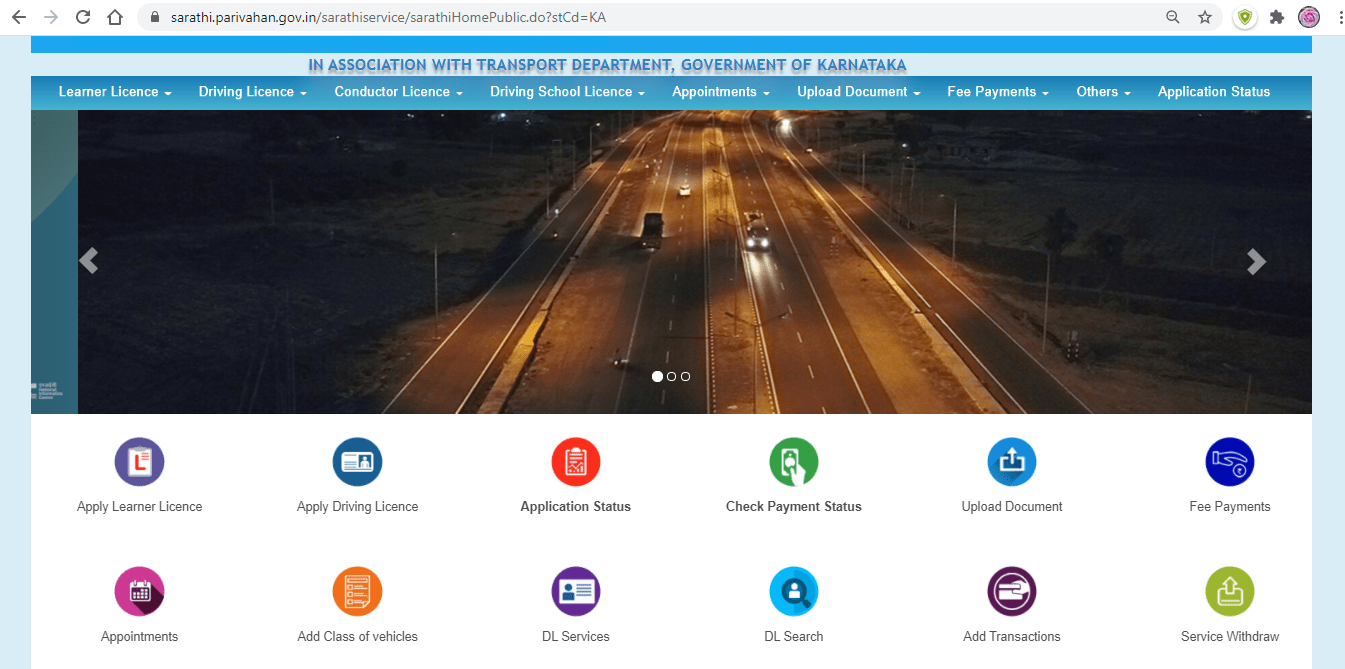The width and height of the screenshot is (1345, 669).
Task: Click the Apply Driving Licence icon
Action: (357, 462)
